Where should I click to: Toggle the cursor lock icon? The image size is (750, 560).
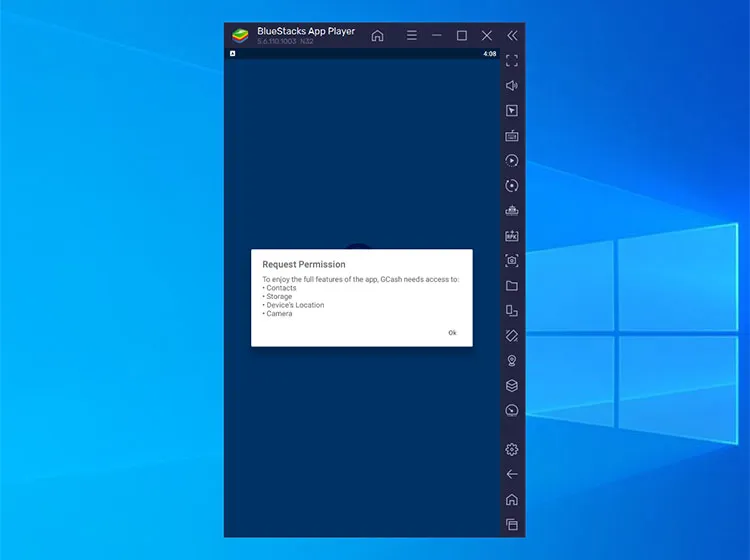click(x=512, y=111)
